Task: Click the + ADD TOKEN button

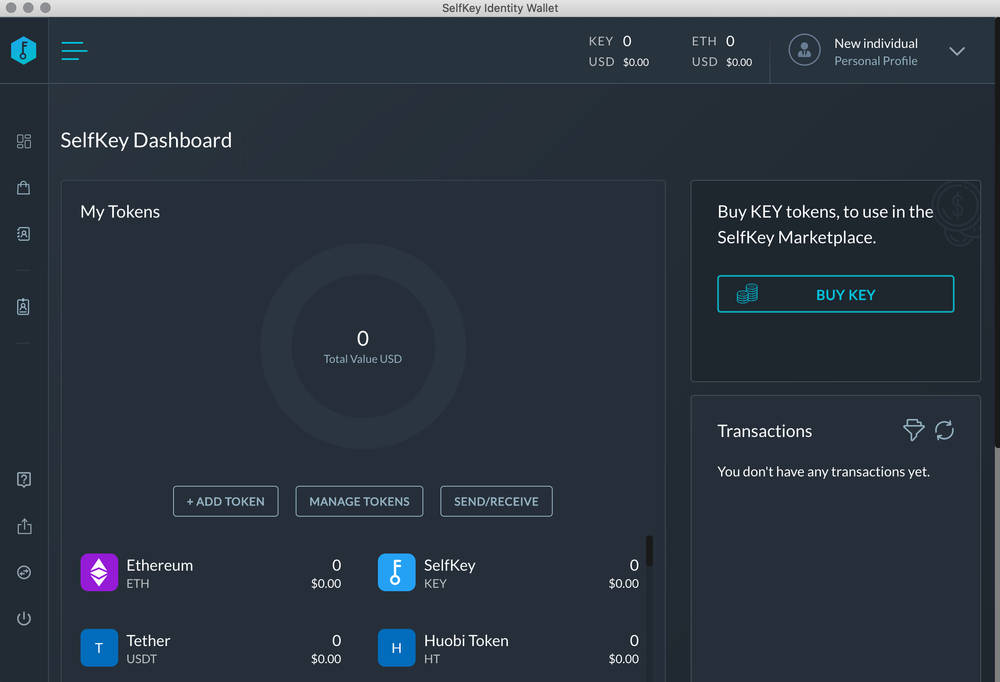Action: click(226, 501)
